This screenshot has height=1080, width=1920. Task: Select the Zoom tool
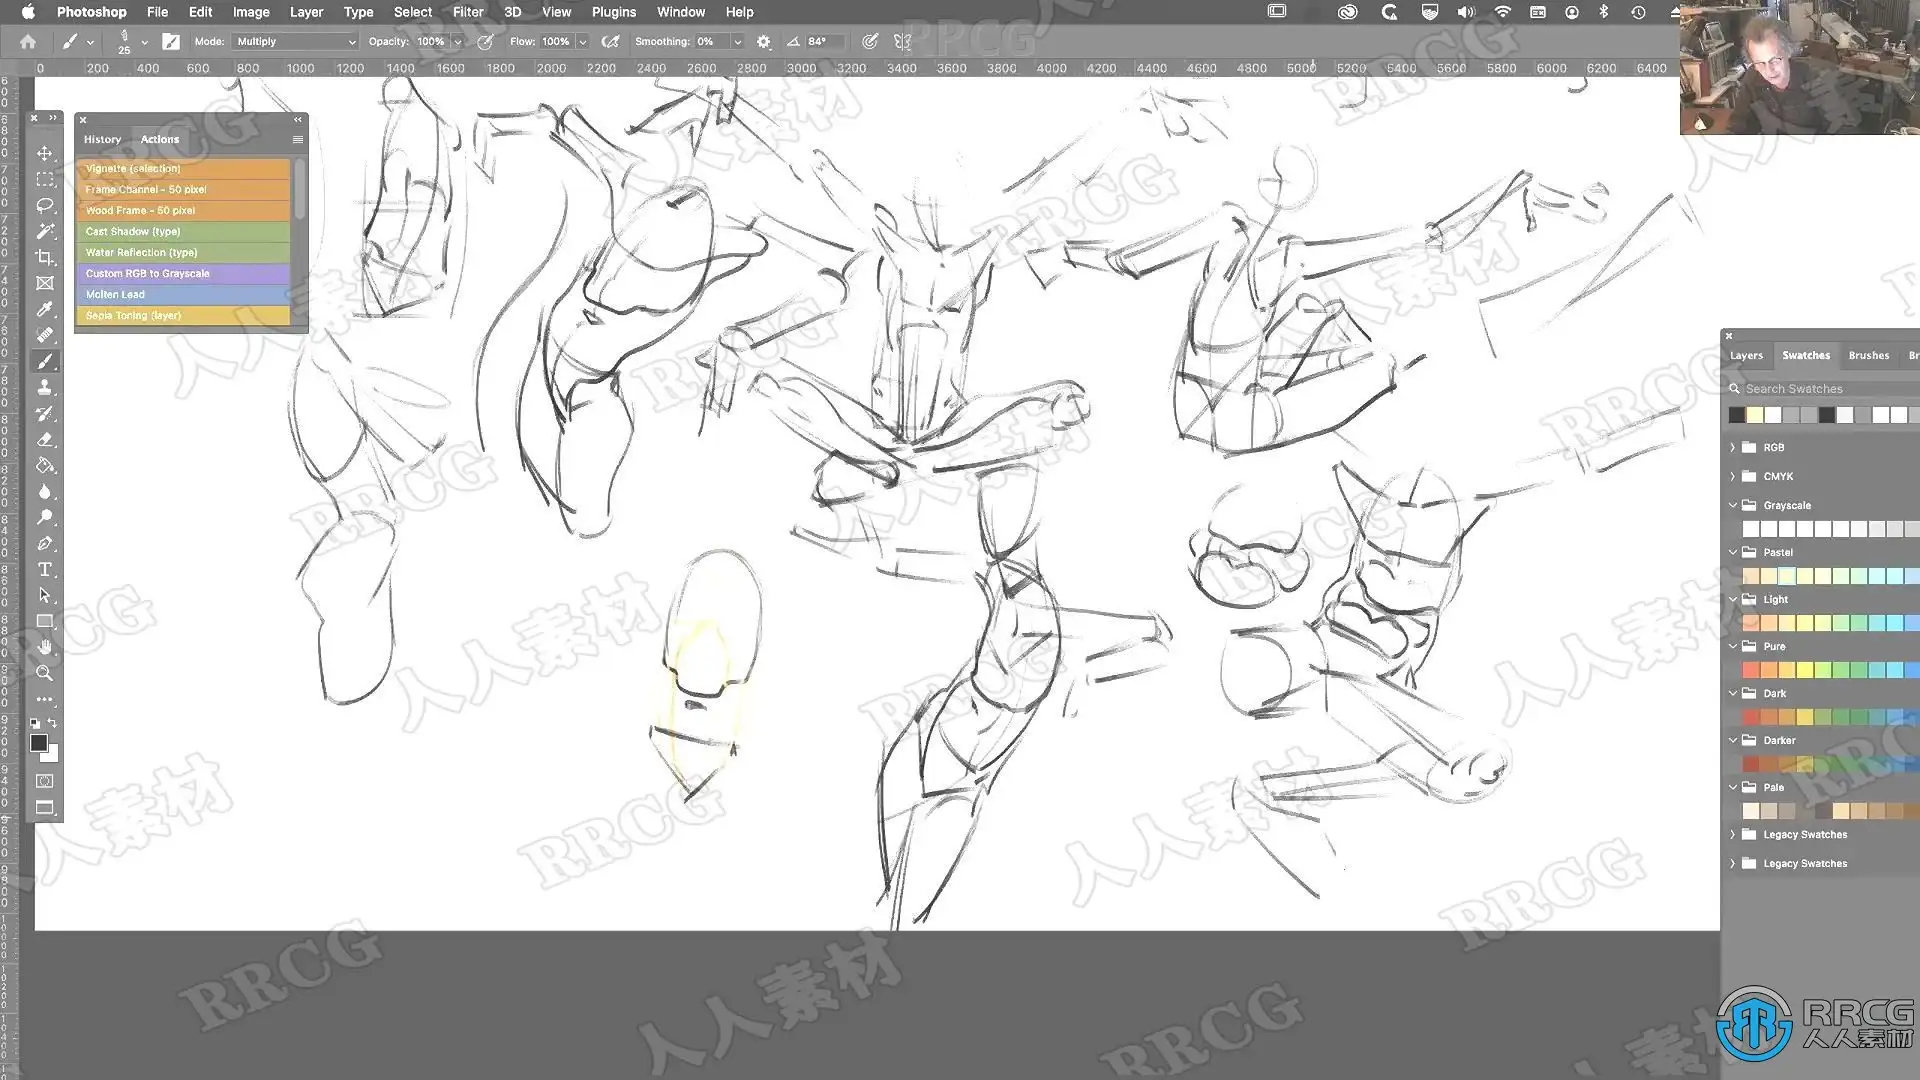[x=45, y=673]
